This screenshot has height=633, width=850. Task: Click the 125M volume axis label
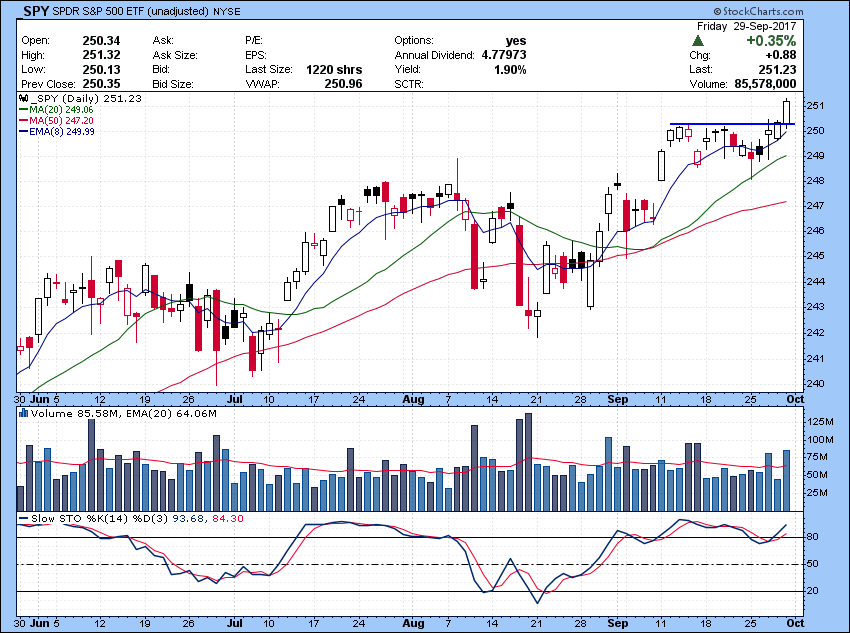[x=819, y=422]
